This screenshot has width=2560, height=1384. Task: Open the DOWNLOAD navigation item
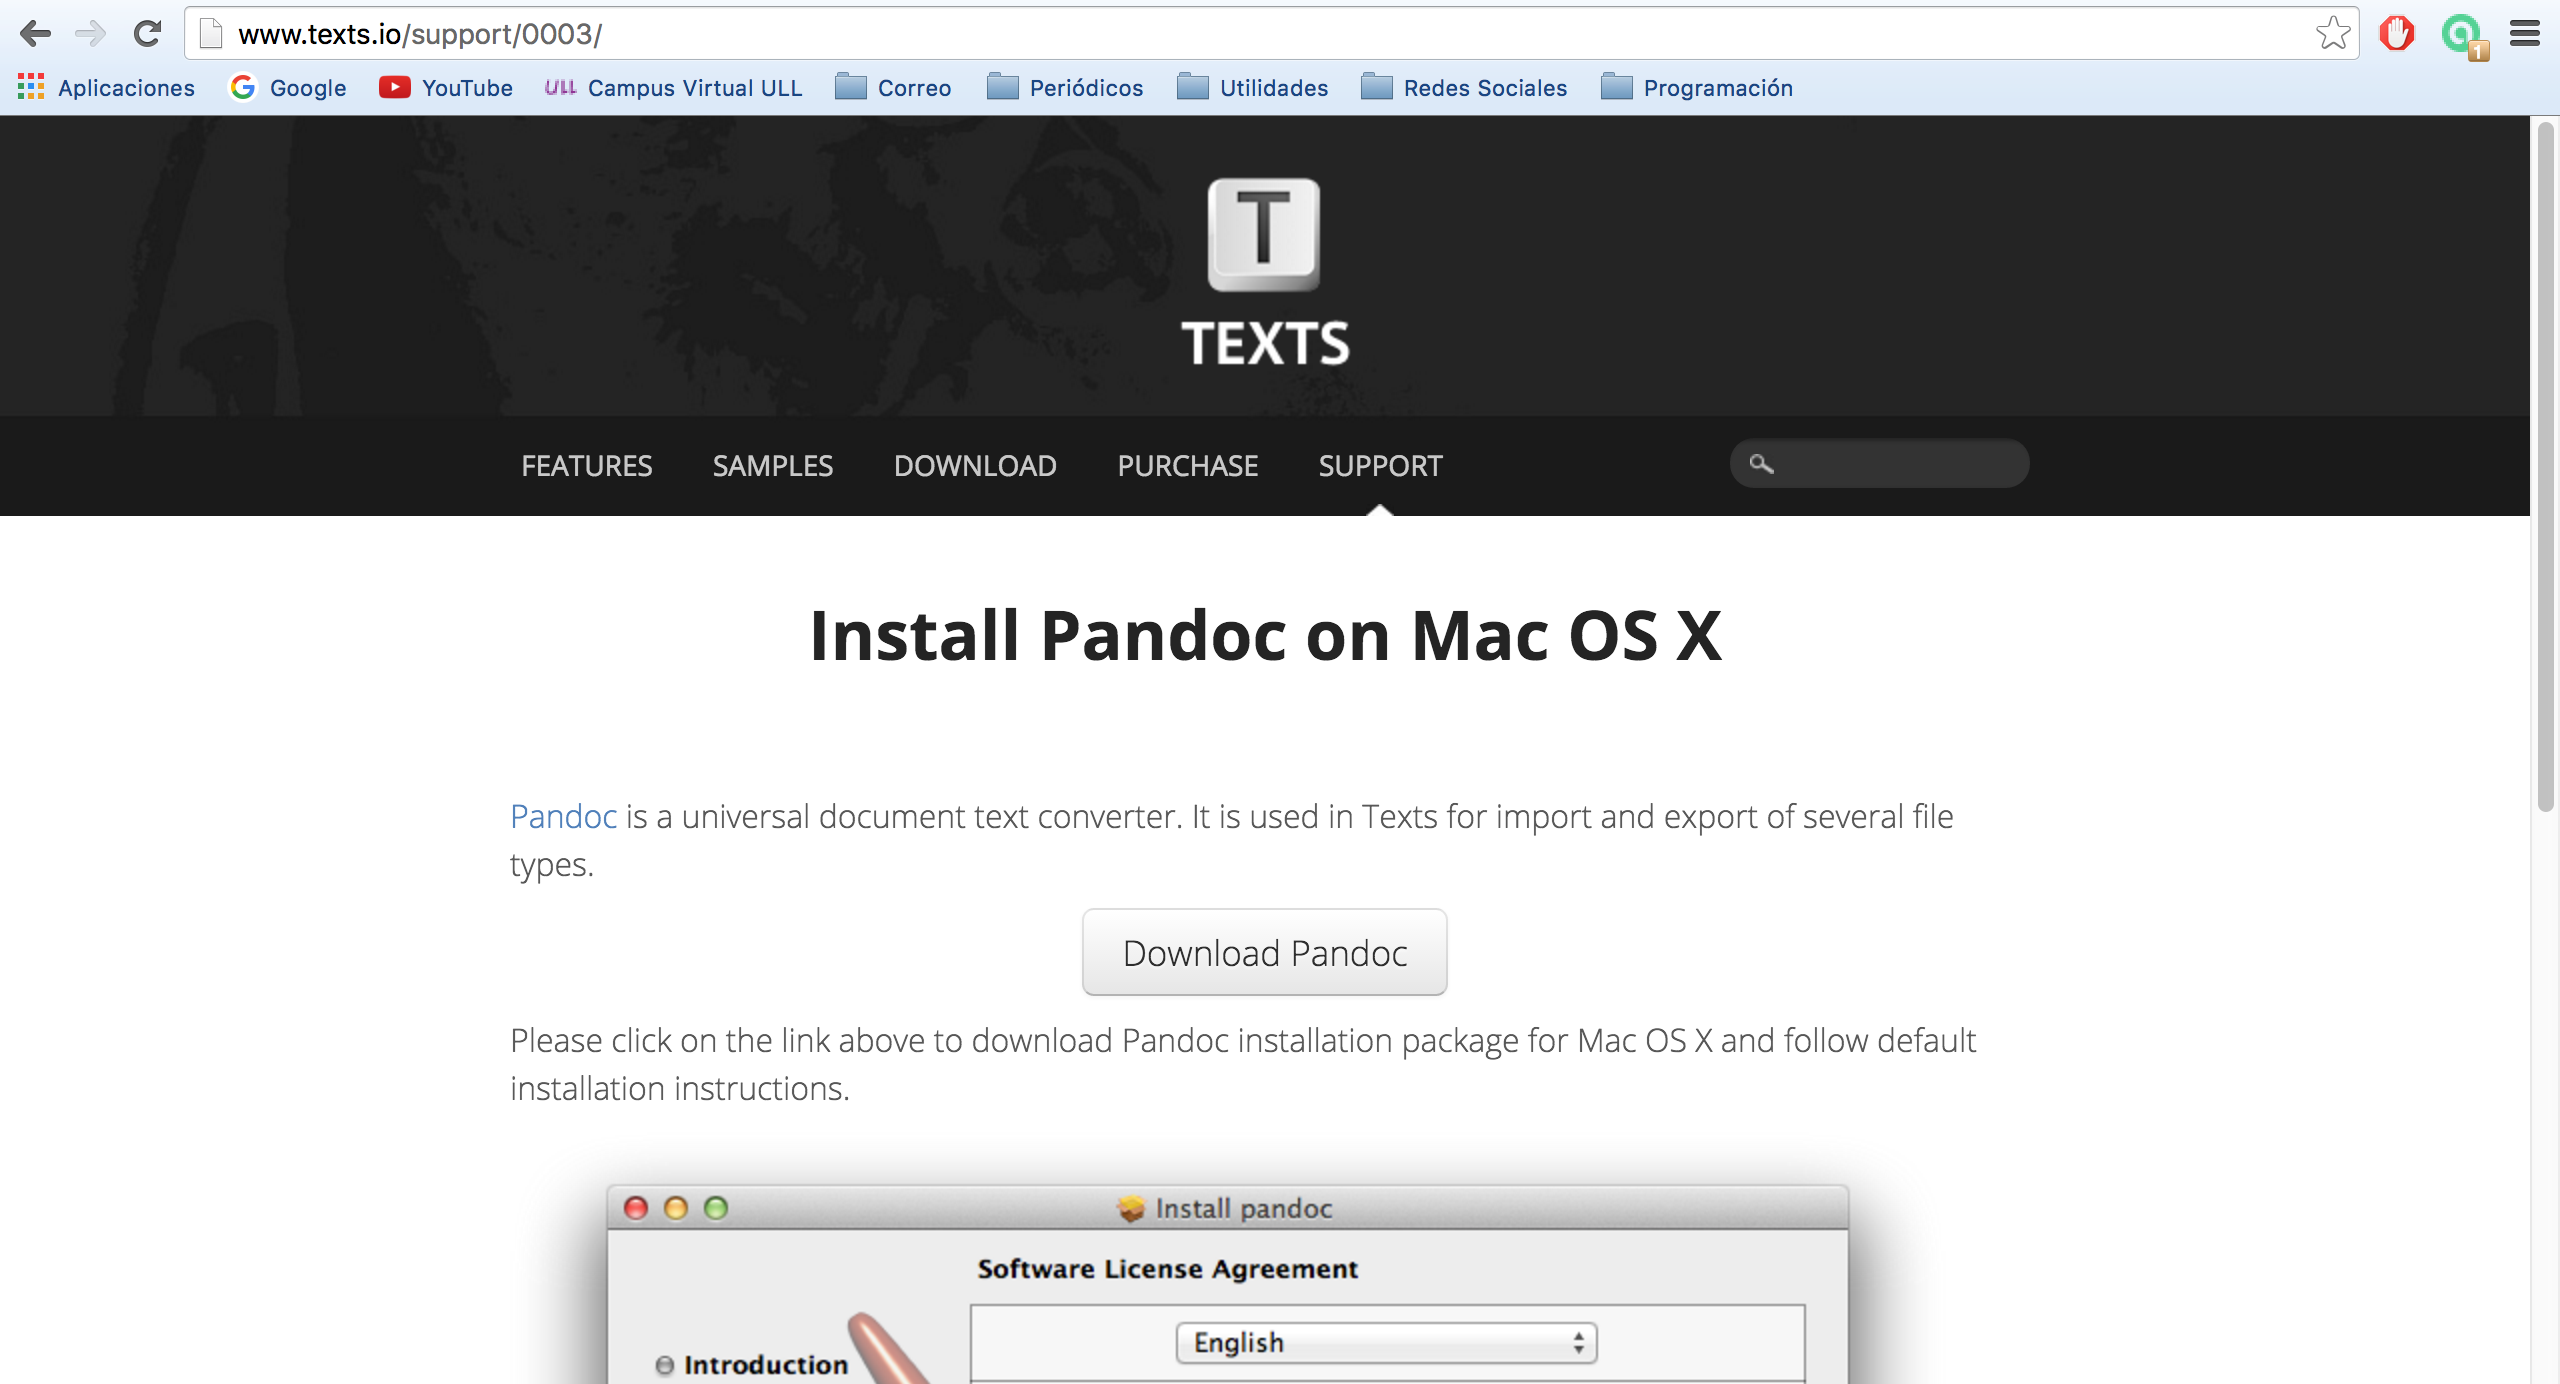click(x=975, y=466)
